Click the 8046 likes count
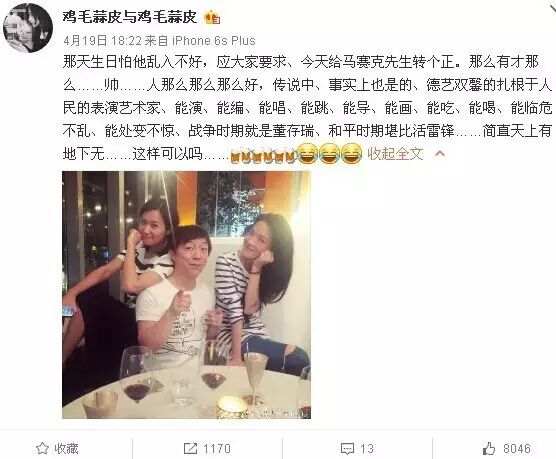 pos(517,449)
